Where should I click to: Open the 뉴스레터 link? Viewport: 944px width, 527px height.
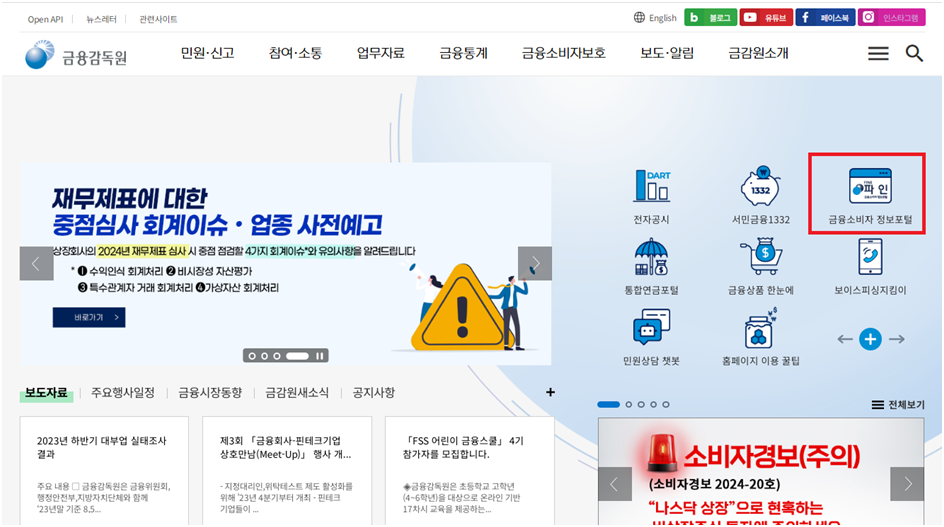click(101, 19)
